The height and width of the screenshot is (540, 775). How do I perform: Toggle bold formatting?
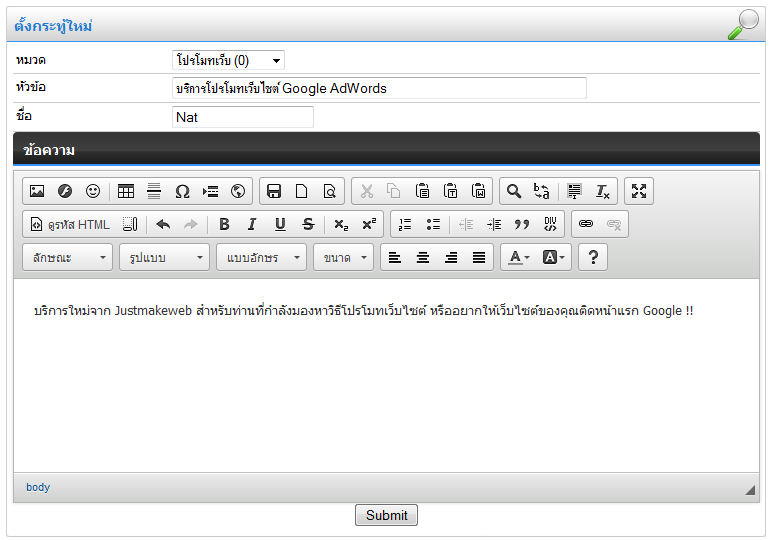(224, 224)
